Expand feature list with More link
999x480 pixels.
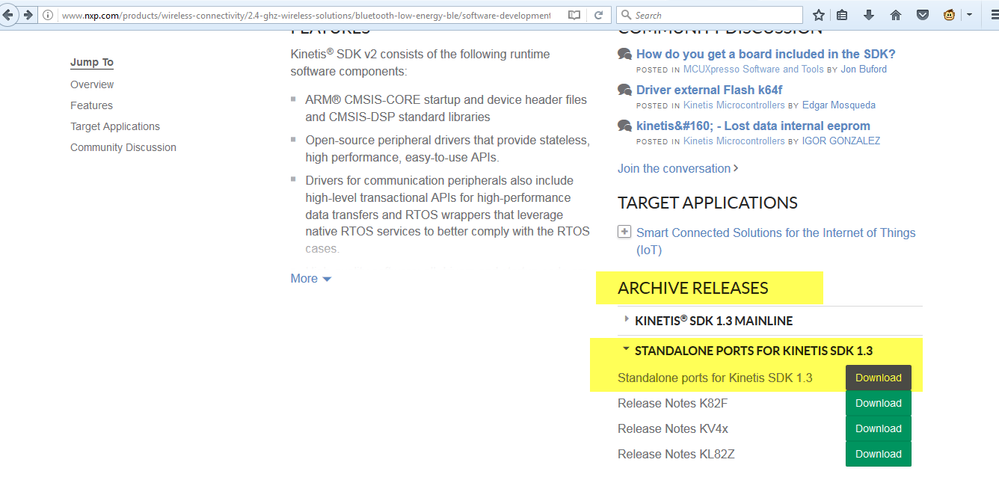(311, 279)
